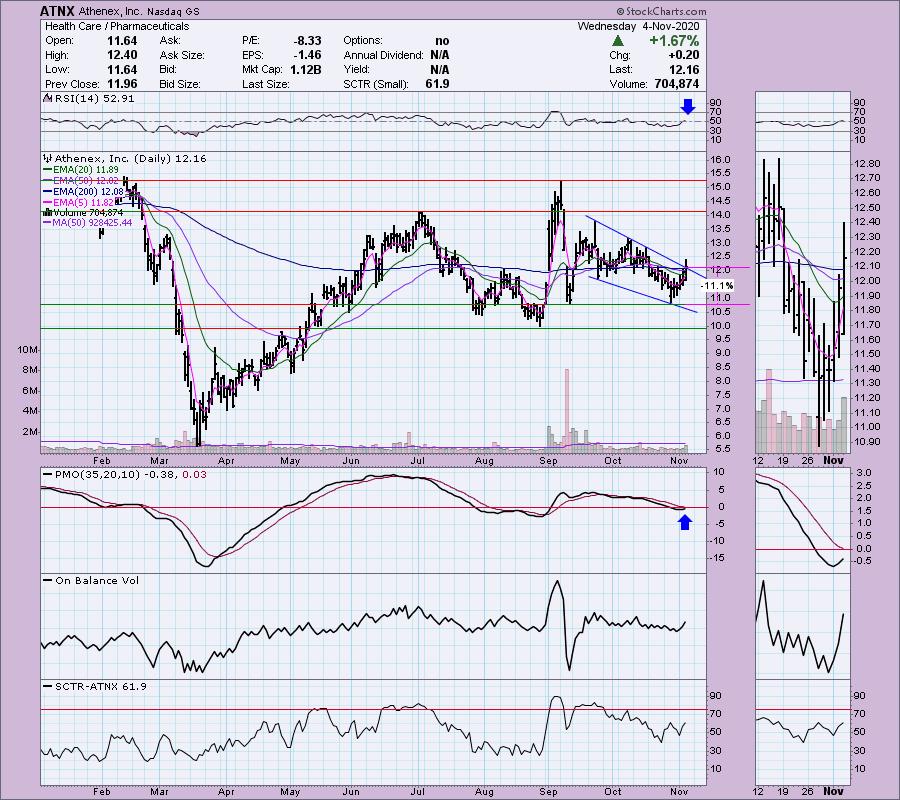Open the StockCharts.com copyright link

[661, 11]
